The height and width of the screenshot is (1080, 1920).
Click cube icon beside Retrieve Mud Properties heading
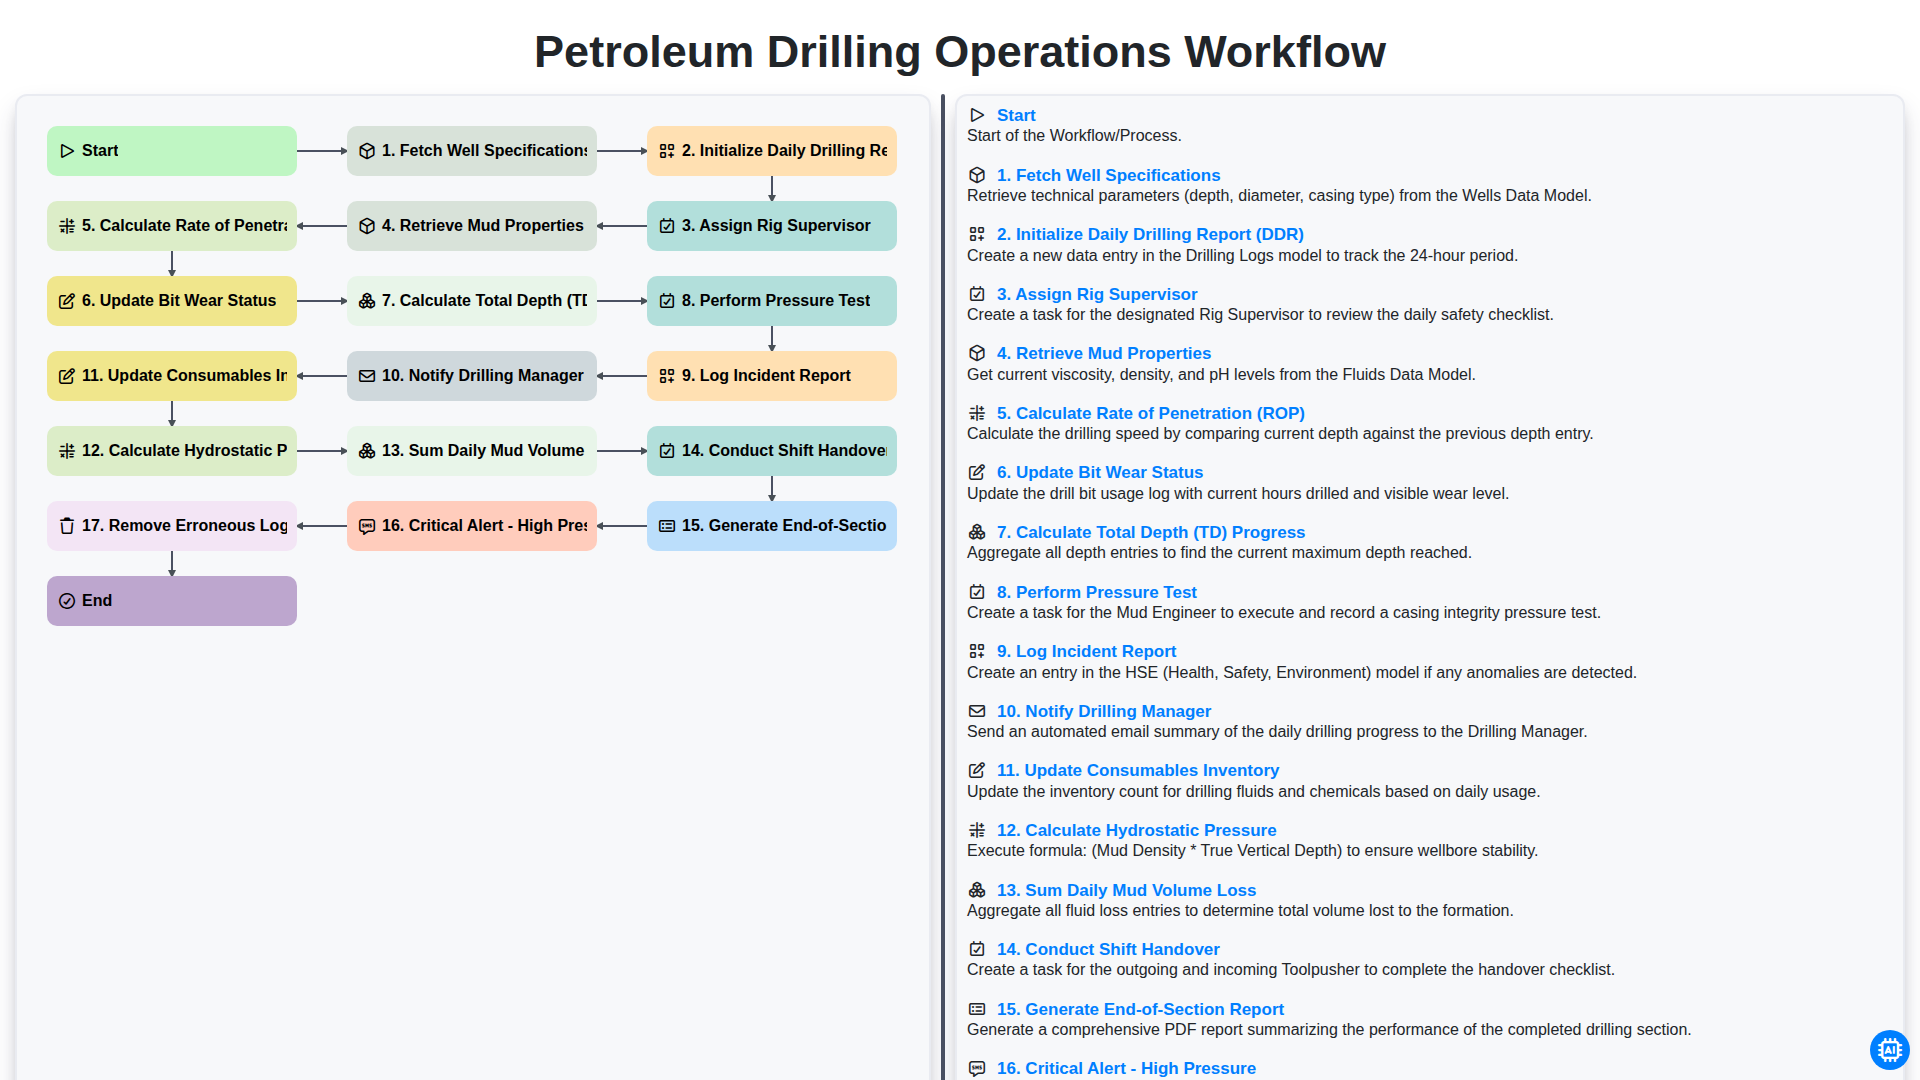pos(977,353)
